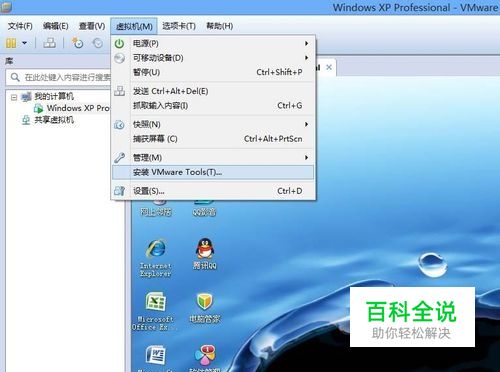Select 设置(S)... menu item

click(213, 191)
